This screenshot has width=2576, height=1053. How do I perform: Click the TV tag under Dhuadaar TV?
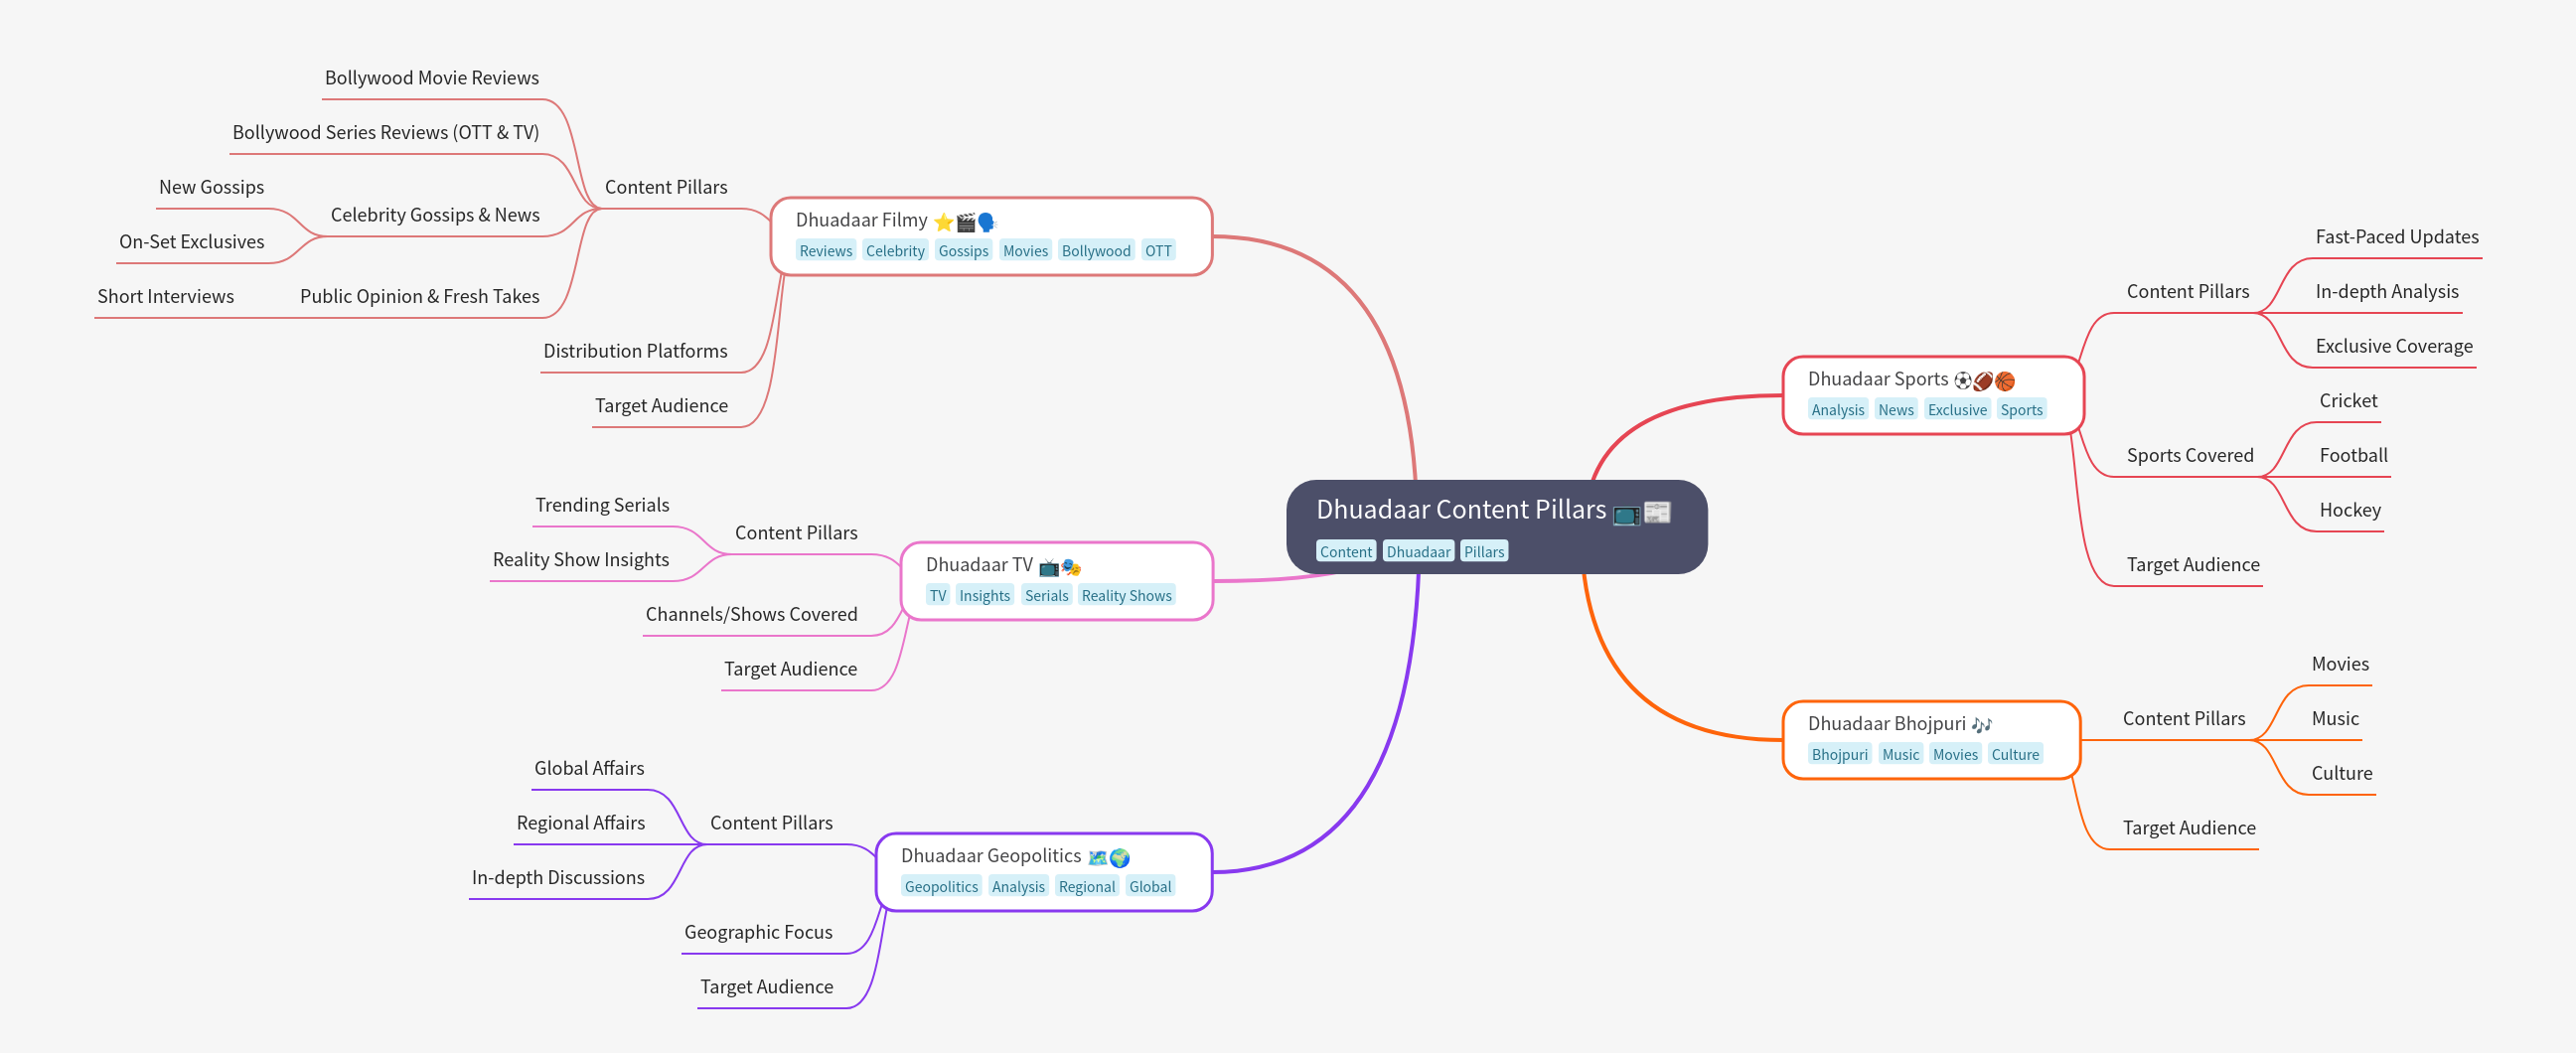[937, 596]
